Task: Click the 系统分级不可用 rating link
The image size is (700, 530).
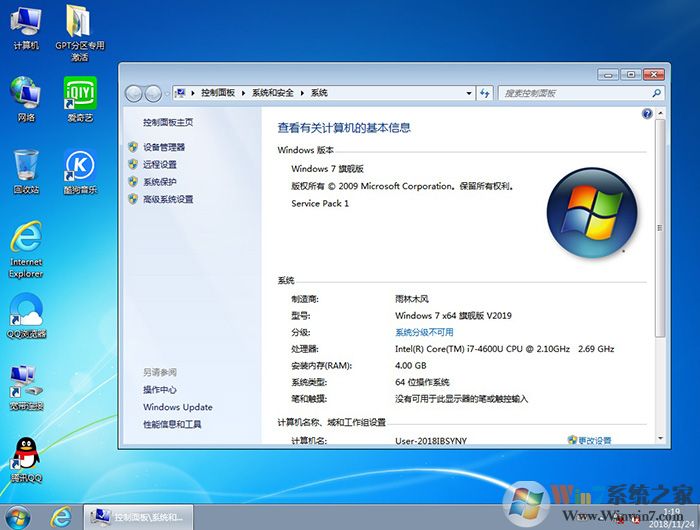Action: 424,332
